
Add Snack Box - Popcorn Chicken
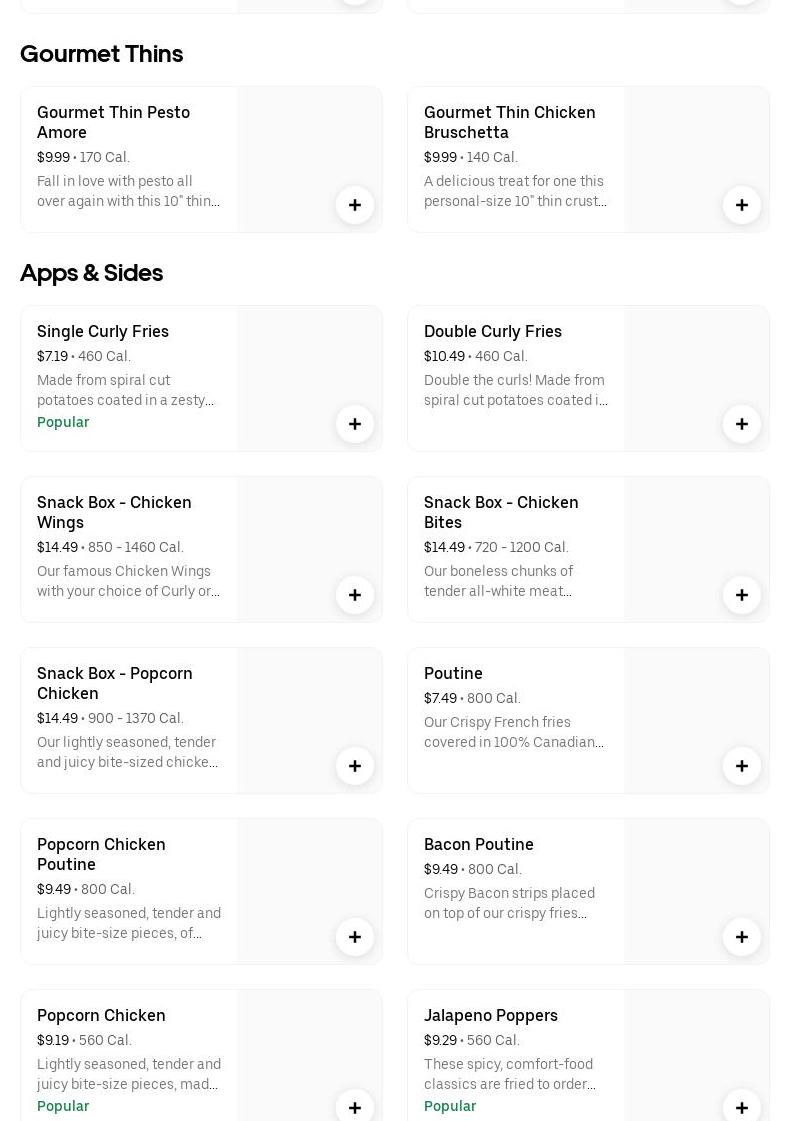pos(355,766)
